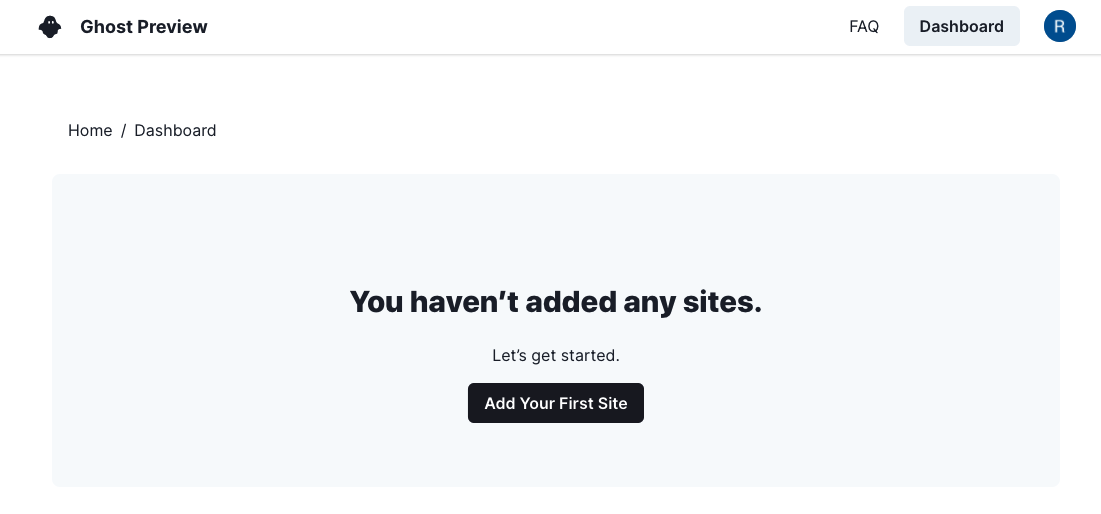Click the word sites in the heading
1101x514 pixels.
click(722, 302)
